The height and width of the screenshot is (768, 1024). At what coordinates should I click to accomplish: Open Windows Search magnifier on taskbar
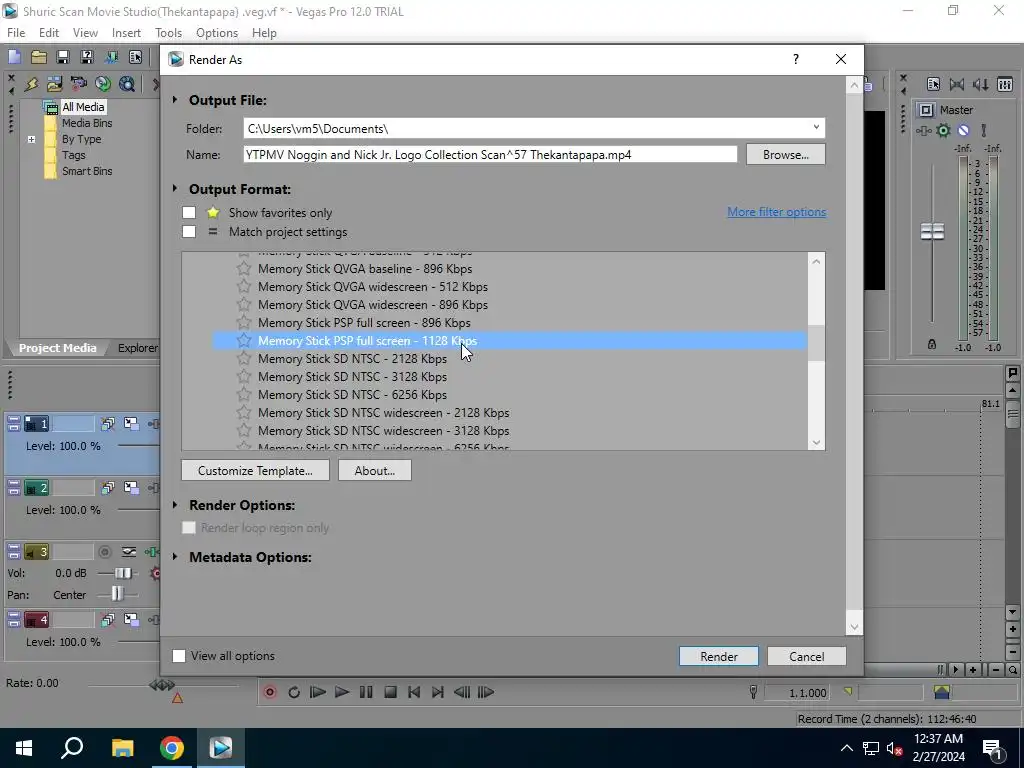72,748
